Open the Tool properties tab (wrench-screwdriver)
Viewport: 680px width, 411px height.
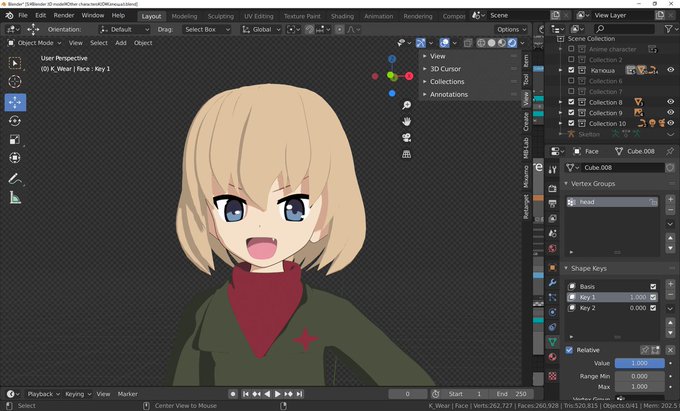pos(552,170)
